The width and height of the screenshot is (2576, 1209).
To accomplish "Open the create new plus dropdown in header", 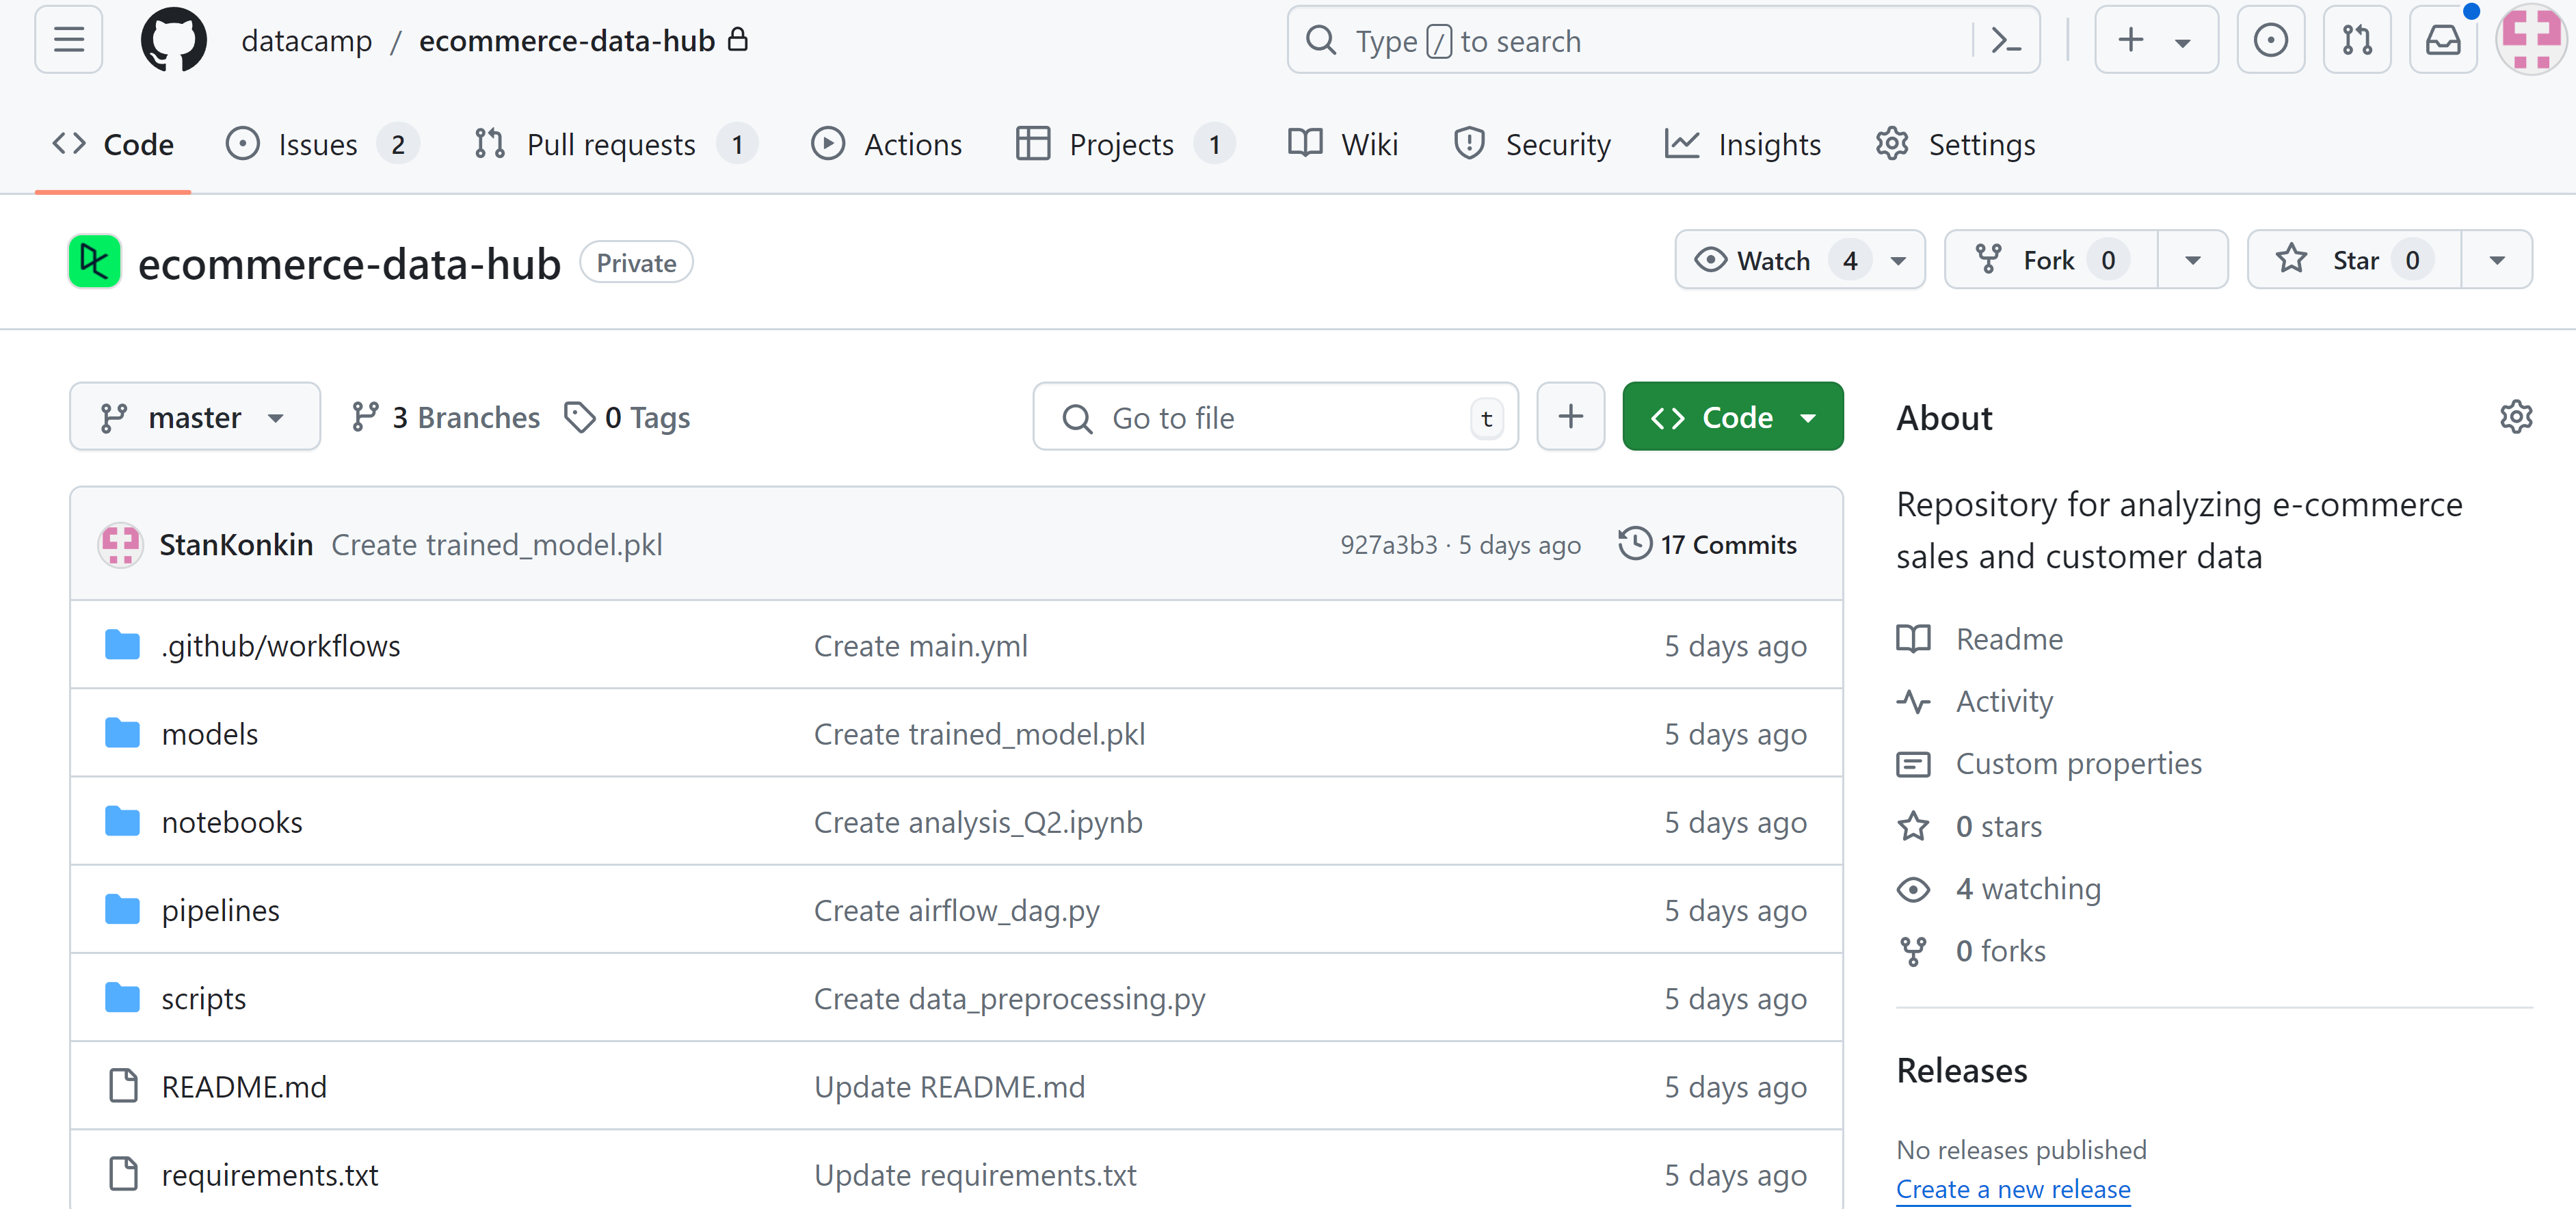I will [2156, 40].
